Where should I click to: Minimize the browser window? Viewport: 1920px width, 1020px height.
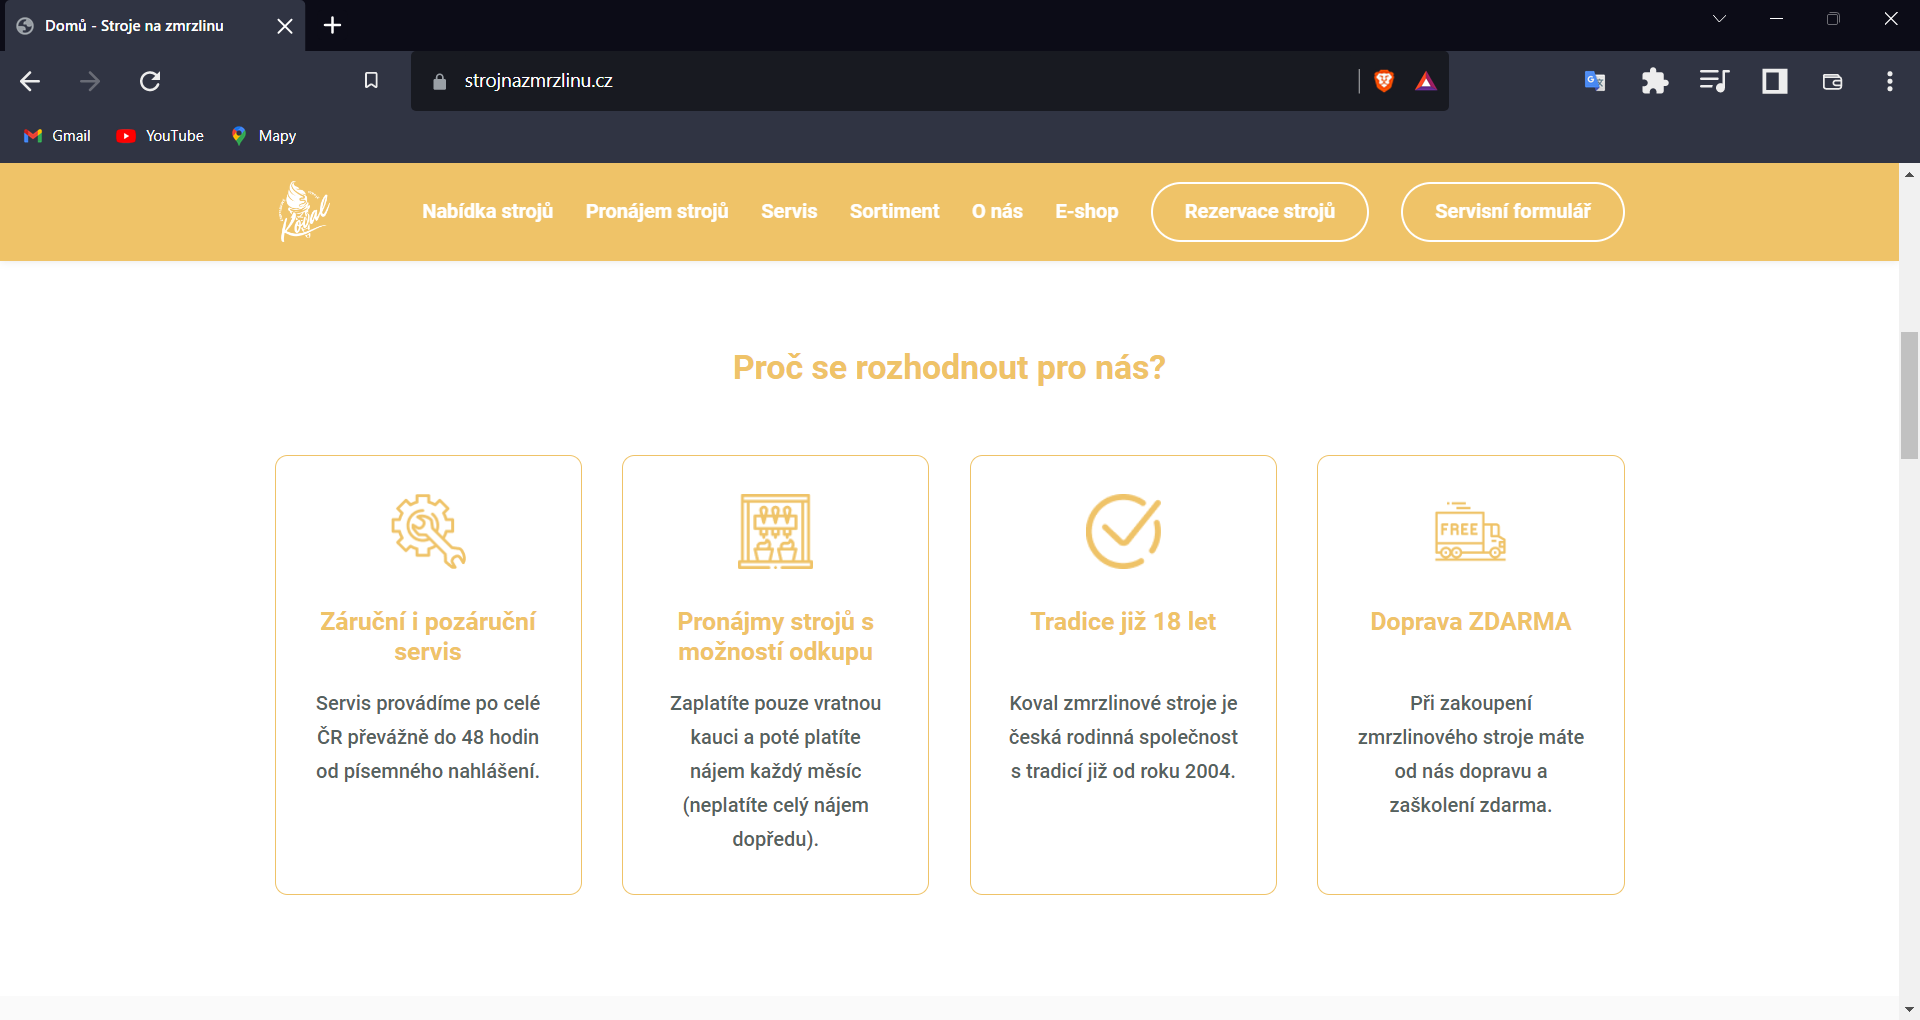[x=1777, y=19]
